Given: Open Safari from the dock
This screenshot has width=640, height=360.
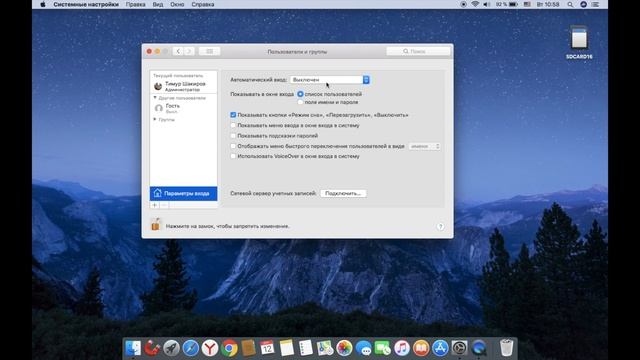Looking at the screenshot, I should click(191, 348).
